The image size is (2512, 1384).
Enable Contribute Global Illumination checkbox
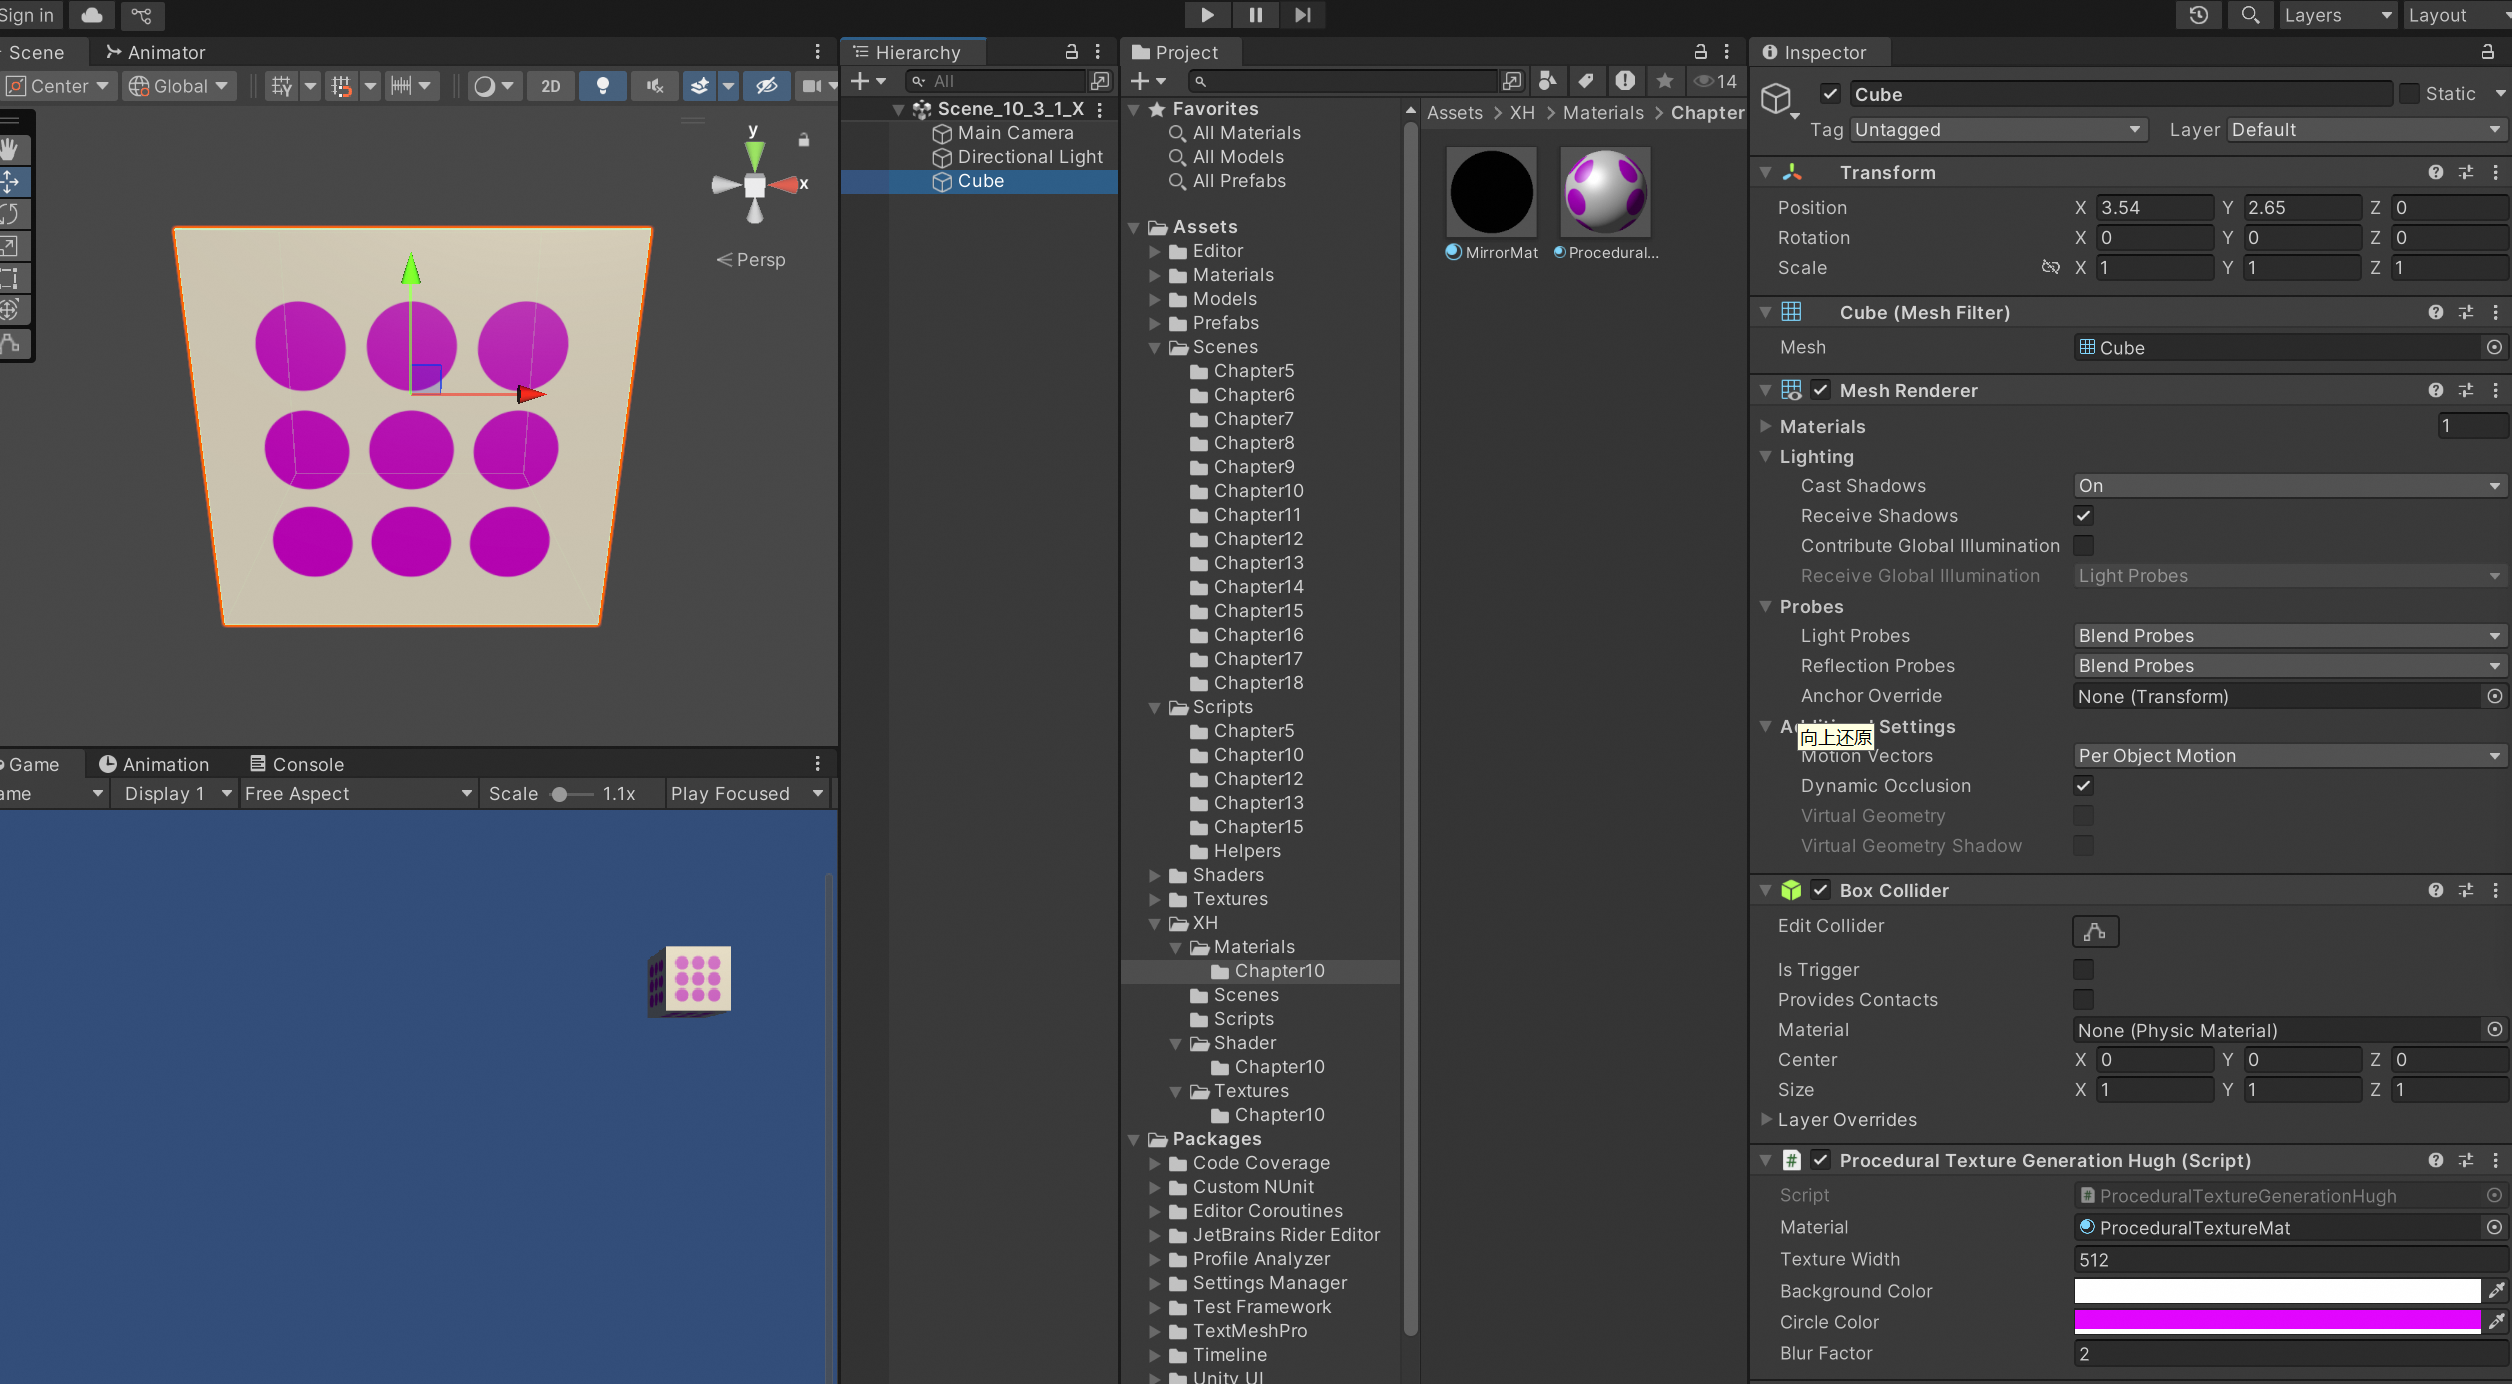(2084, 546)
